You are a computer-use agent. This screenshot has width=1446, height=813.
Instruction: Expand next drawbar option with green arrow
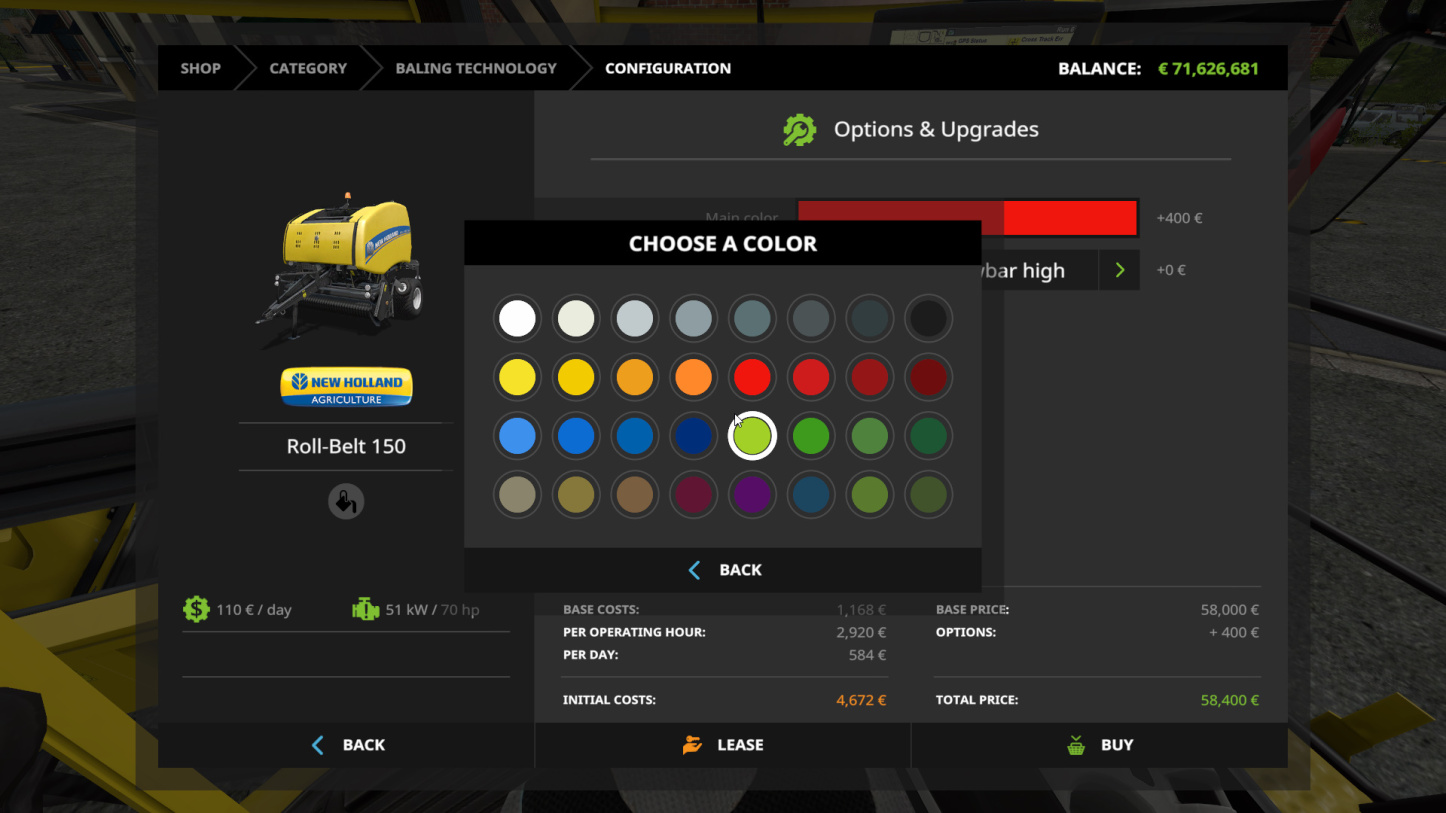pos(1120,270)
